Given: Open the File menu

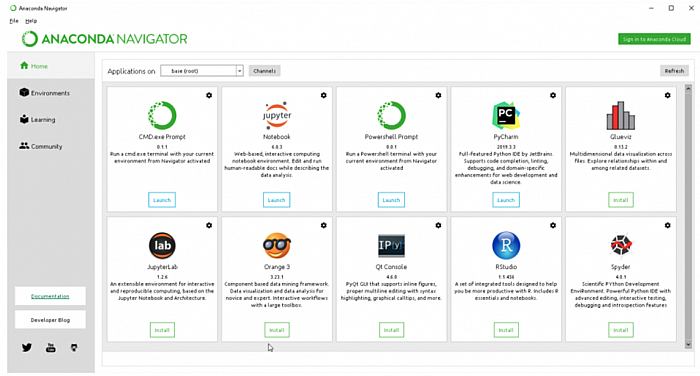Looking at the screenshot, I should 14,21.
